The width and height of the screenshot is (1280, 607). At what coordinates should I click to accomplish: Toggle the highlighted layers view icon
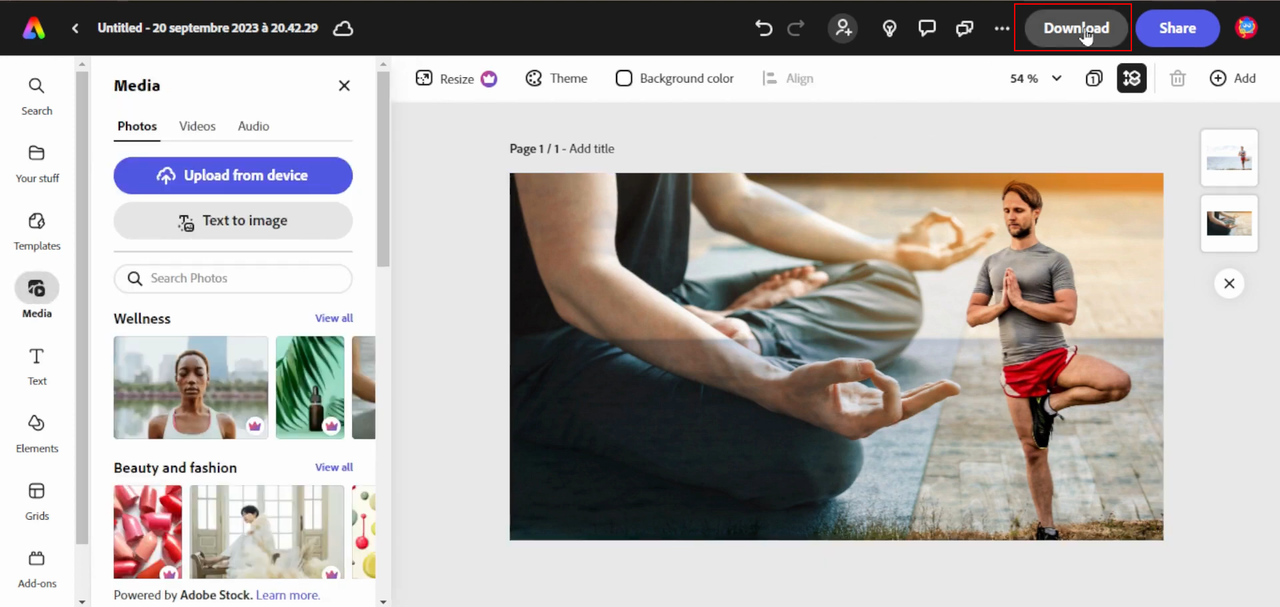coord(1131,78)
